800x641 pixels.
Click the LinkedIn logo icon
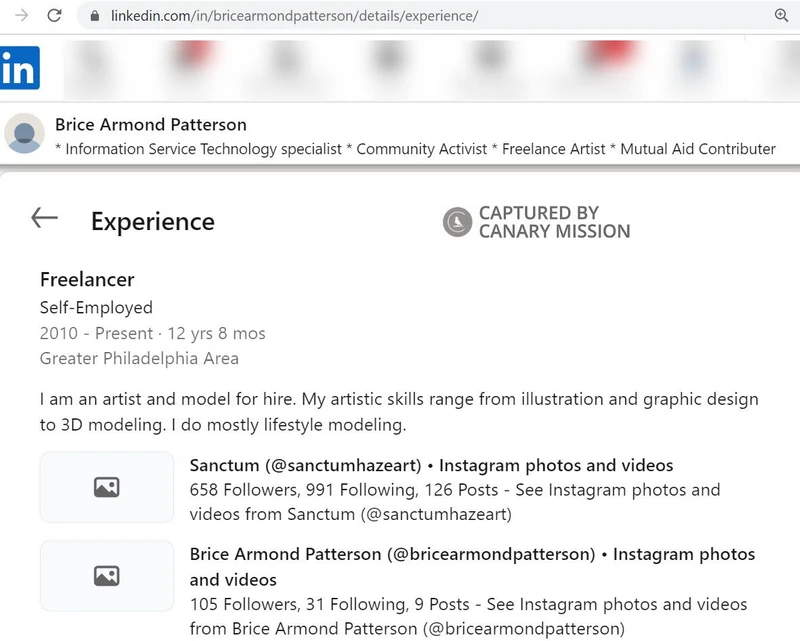(x=16, y=68)
